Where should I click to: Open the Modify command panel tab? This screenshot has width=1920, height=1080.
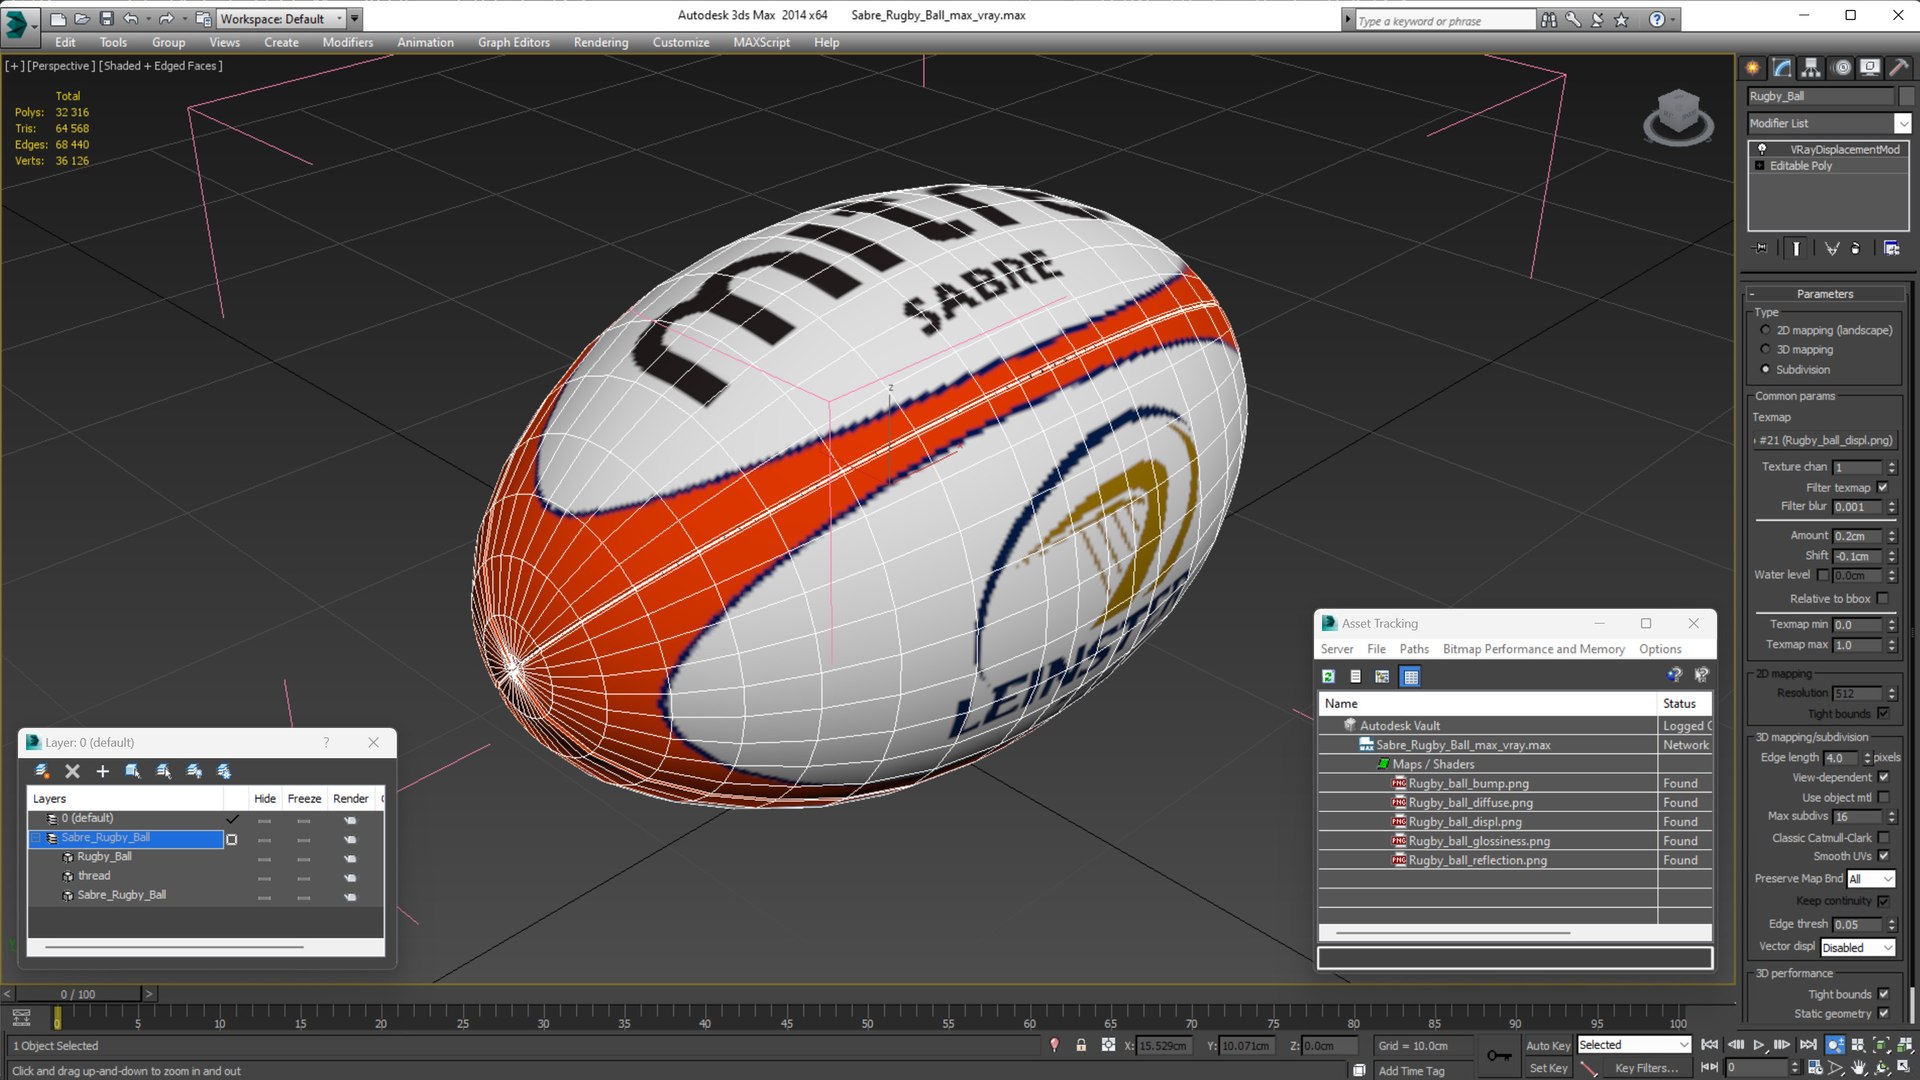pyautogui.click(x=1782, y=68)
